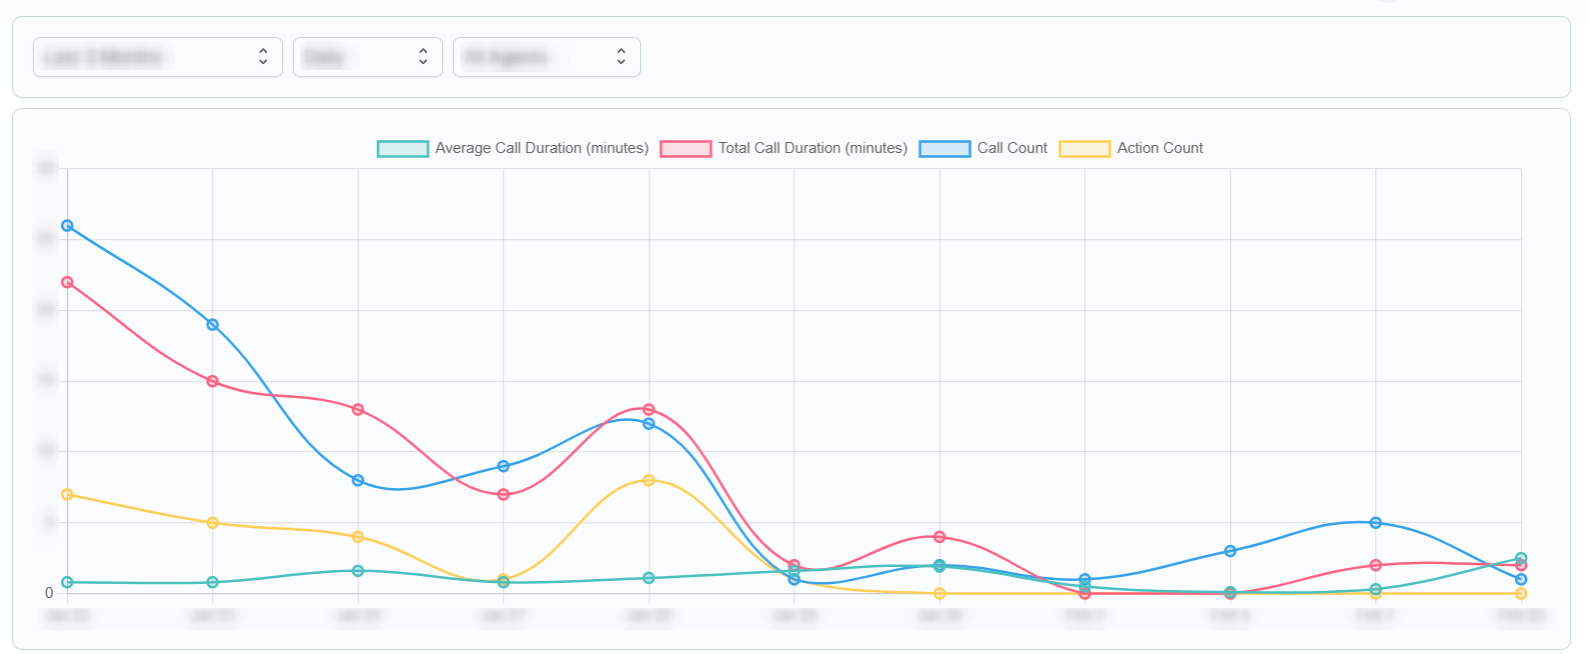
Task: Toggle the Average Call Duration legend label
Action: pos(541,148)
